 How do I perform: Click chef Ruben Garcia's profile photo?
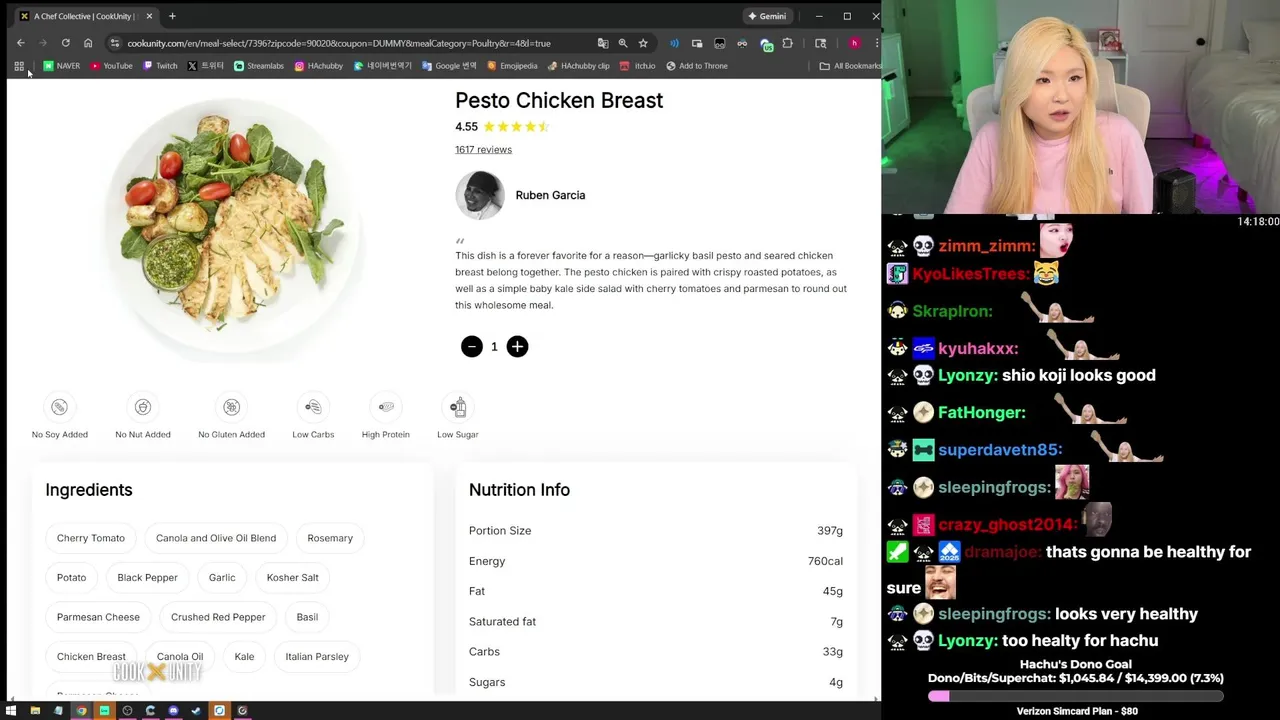point(480,195)
